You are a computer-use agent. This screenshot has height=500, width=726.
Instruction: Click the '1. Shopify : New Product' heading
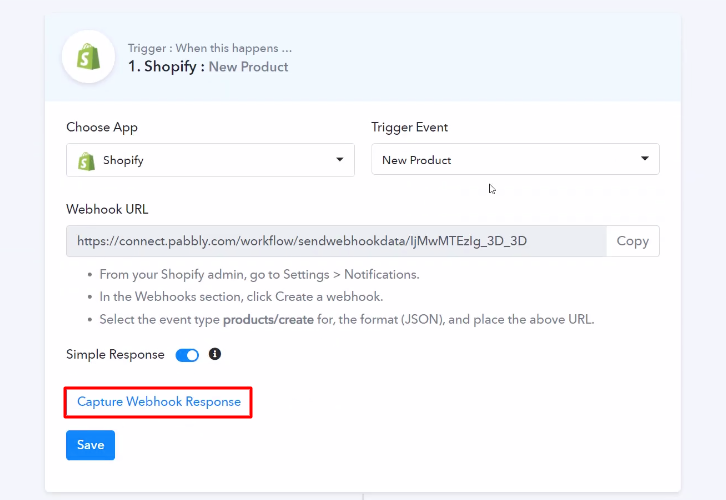208,67
